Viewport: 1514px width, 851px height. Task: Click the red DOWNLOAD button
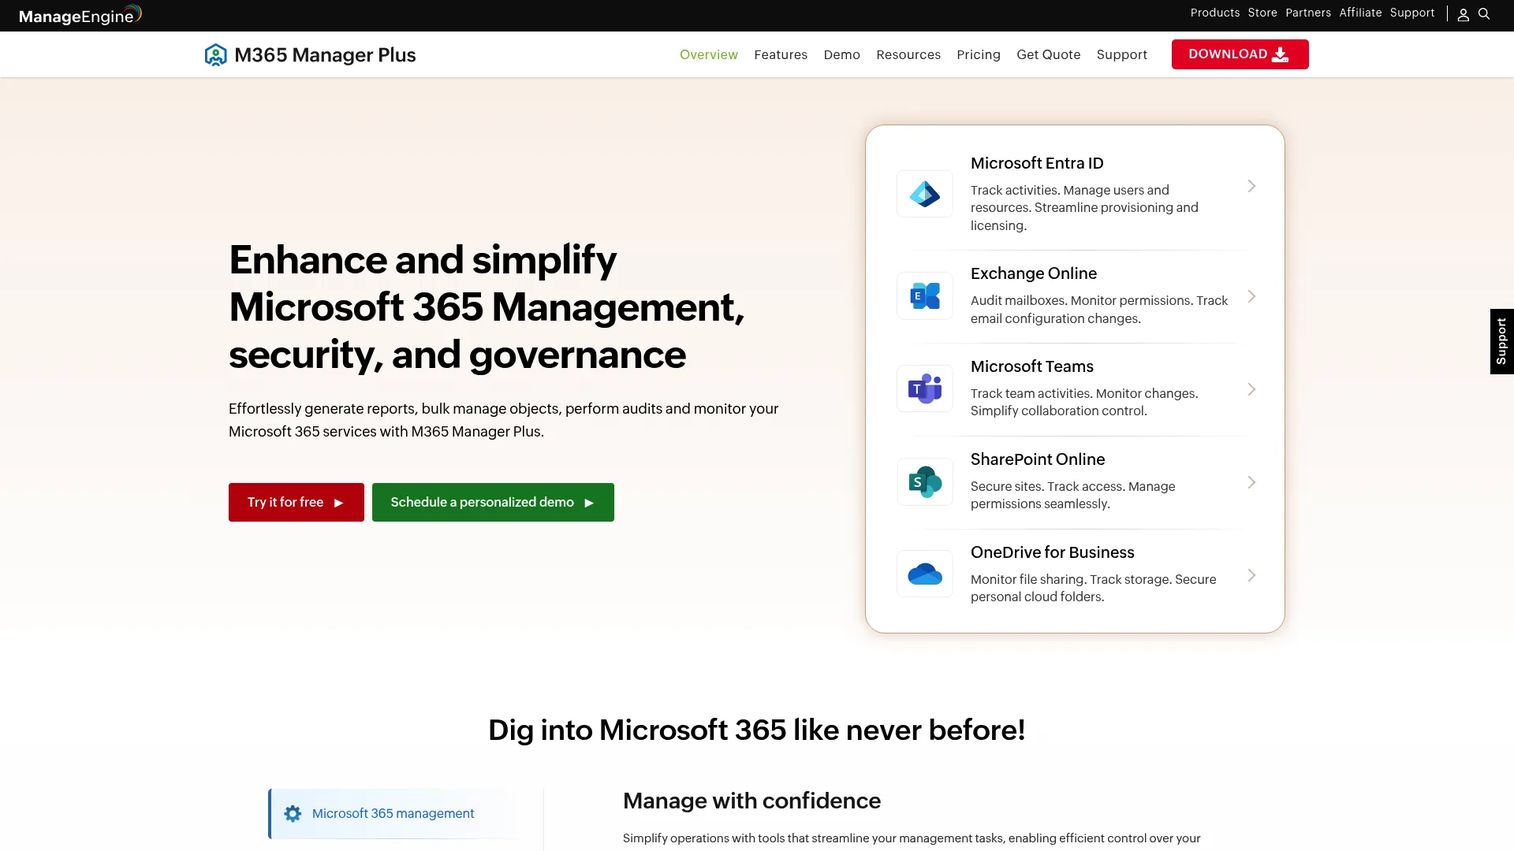1240,54
